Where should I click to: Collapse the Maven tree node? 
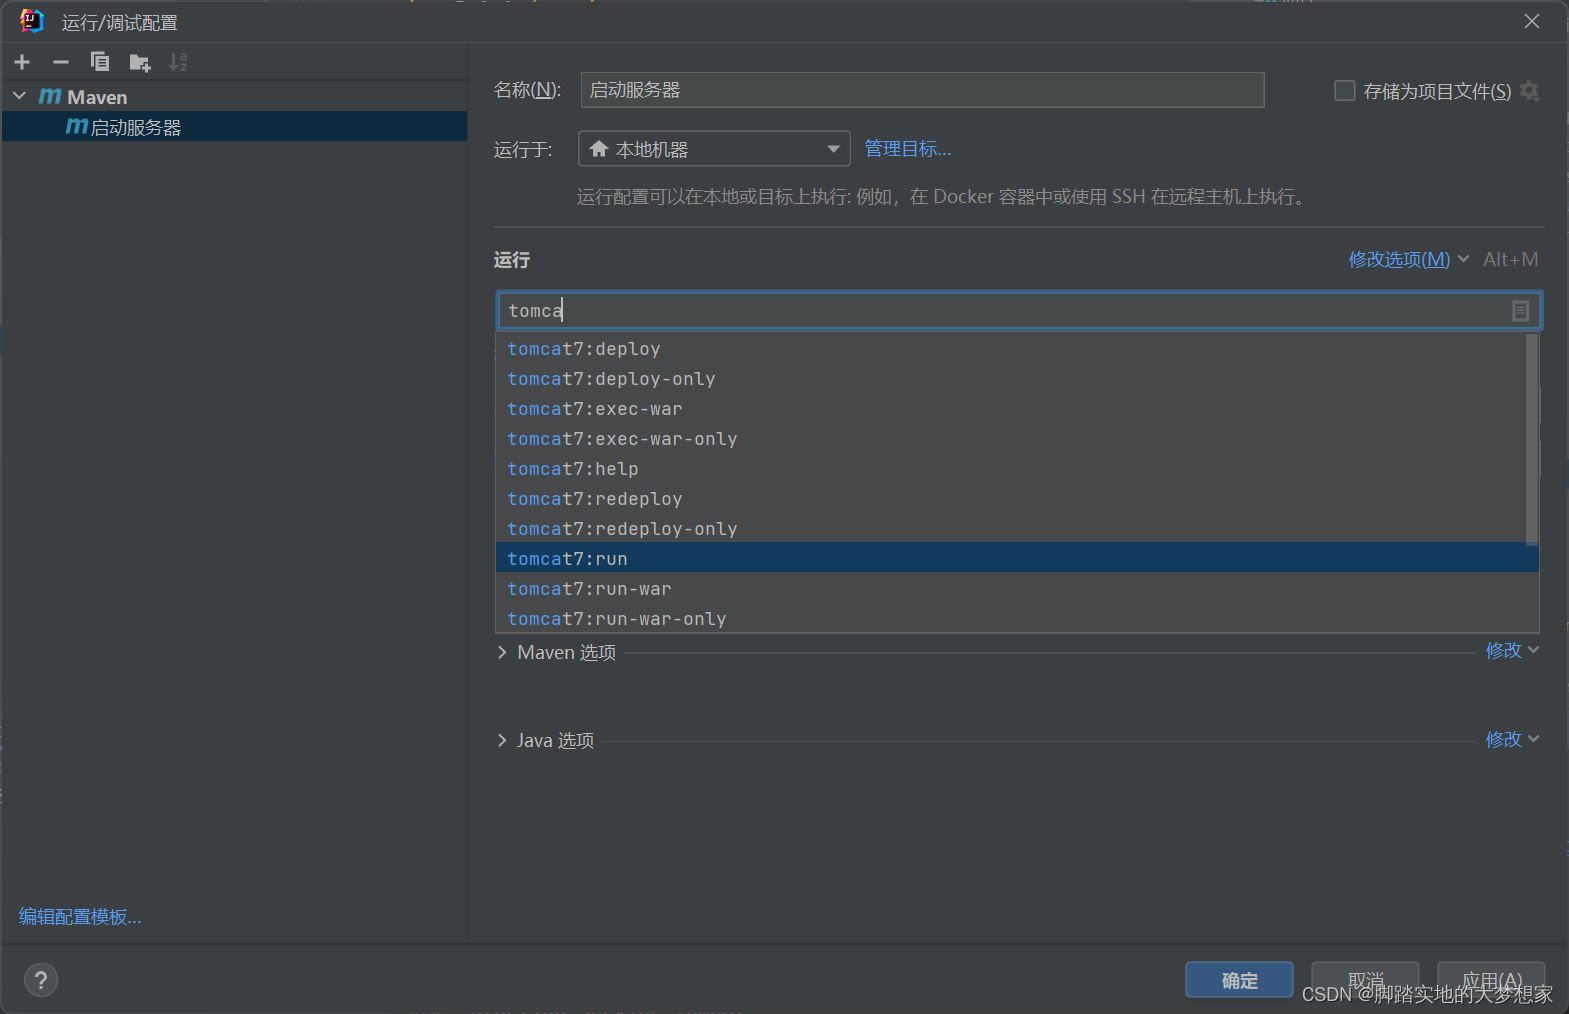click(x=19, y=96)
